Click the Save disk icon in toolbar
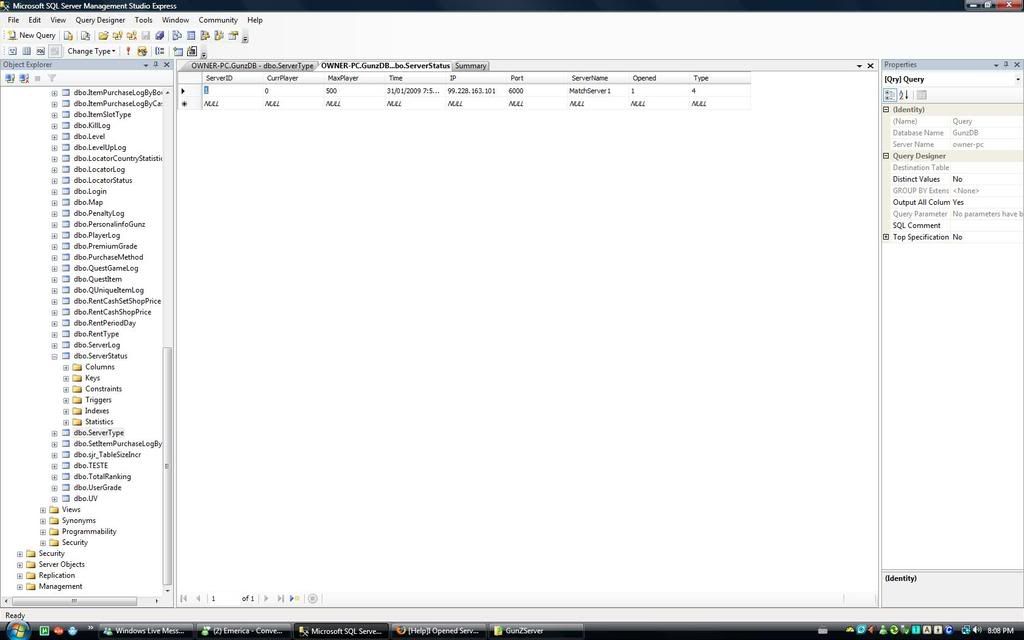 [x=146, y=36]
